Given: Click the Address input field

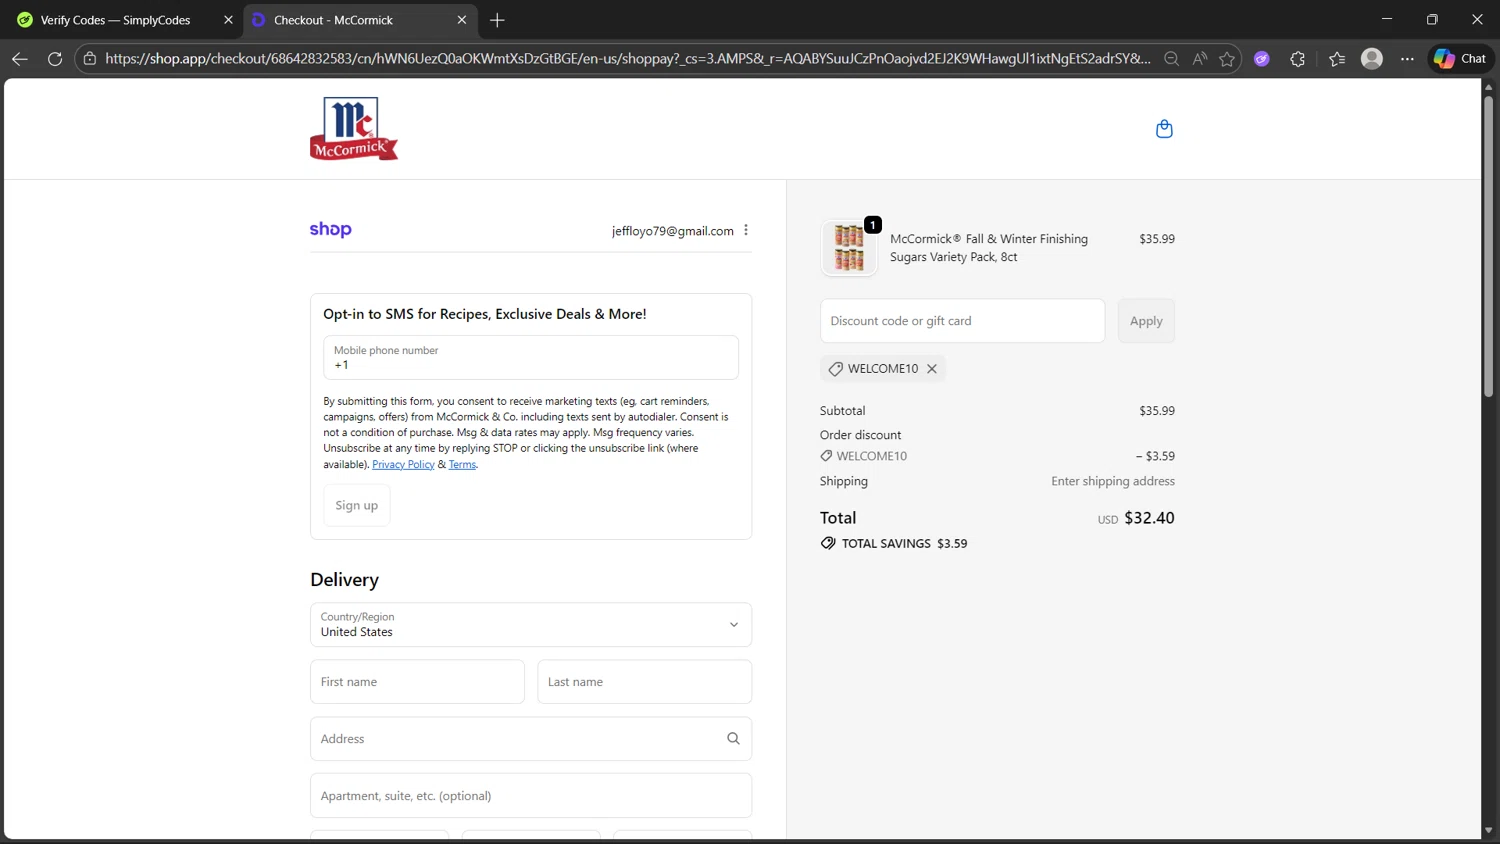Looking at the screenshot, I should tap(531, 739).
